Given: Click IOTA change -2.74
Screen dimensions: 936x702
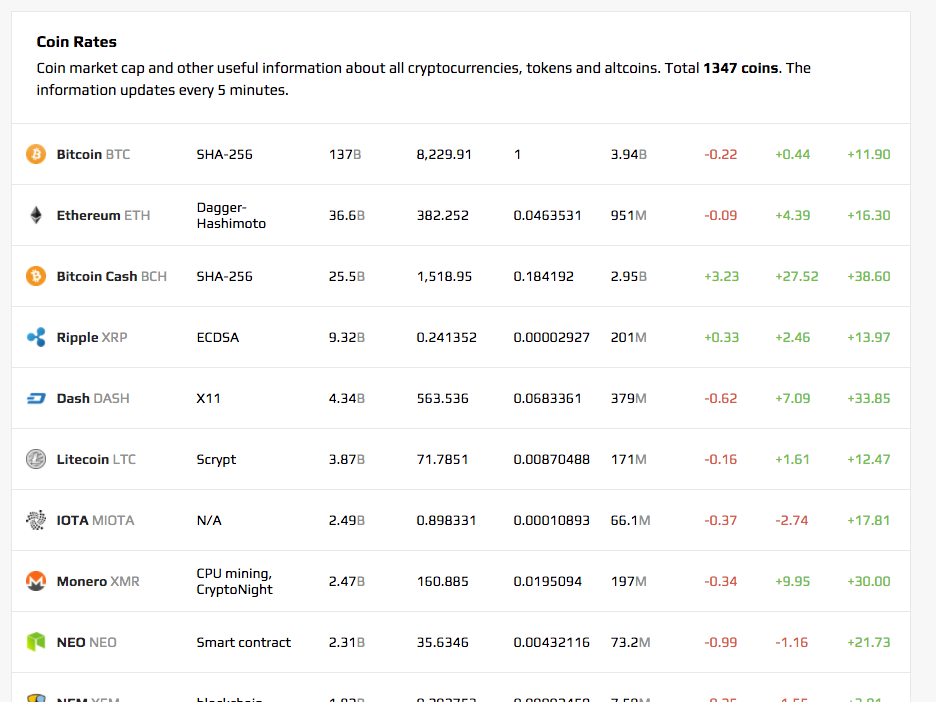Looking at the screenshot, I should (x=792, y=520).
